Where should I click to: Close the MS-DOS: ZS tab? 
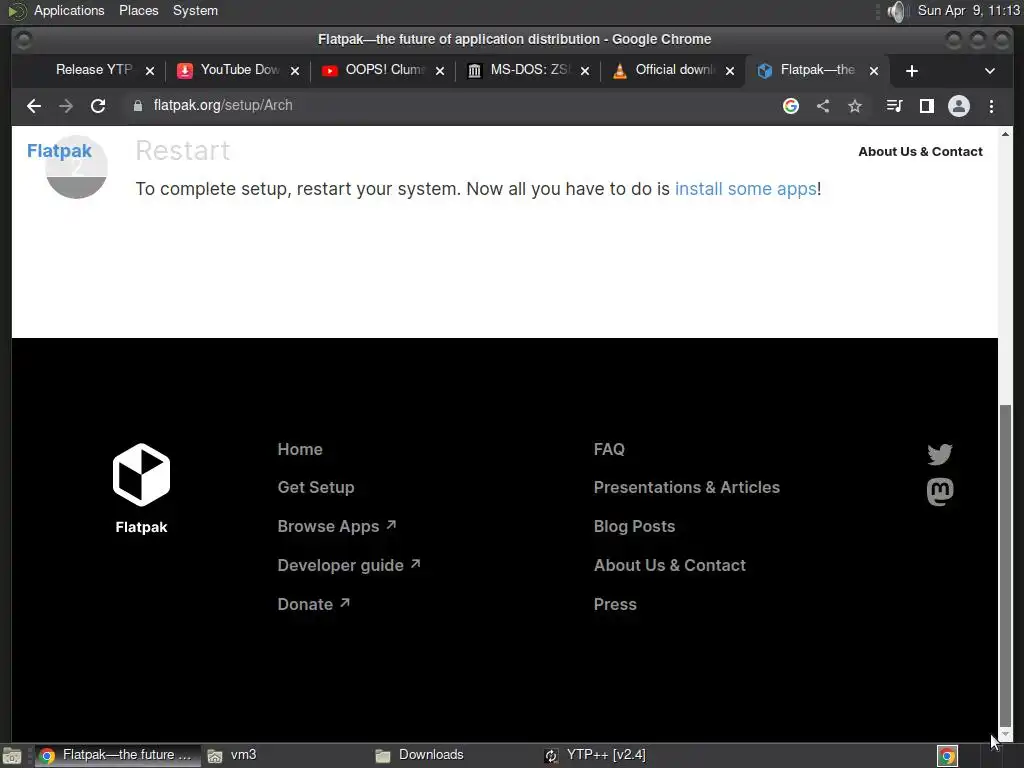[584, 71]
